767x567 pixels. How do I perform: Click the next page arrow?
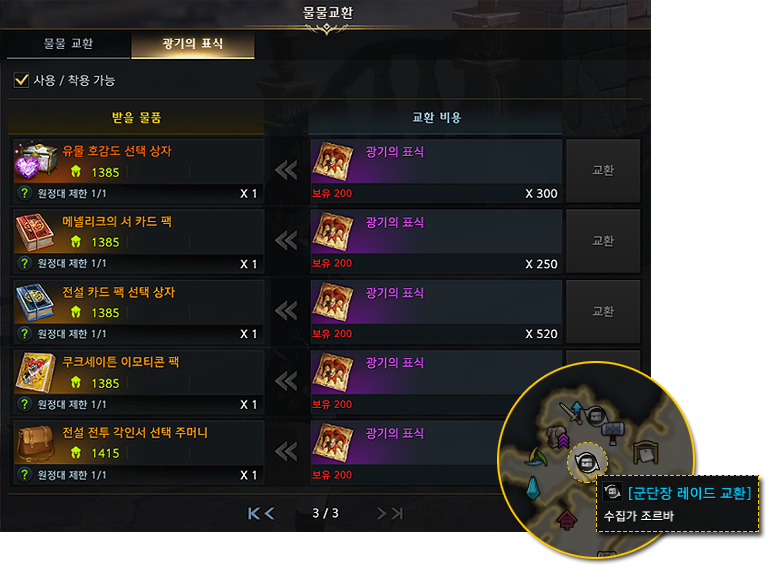pyautogui.click(x=382, y=513)
